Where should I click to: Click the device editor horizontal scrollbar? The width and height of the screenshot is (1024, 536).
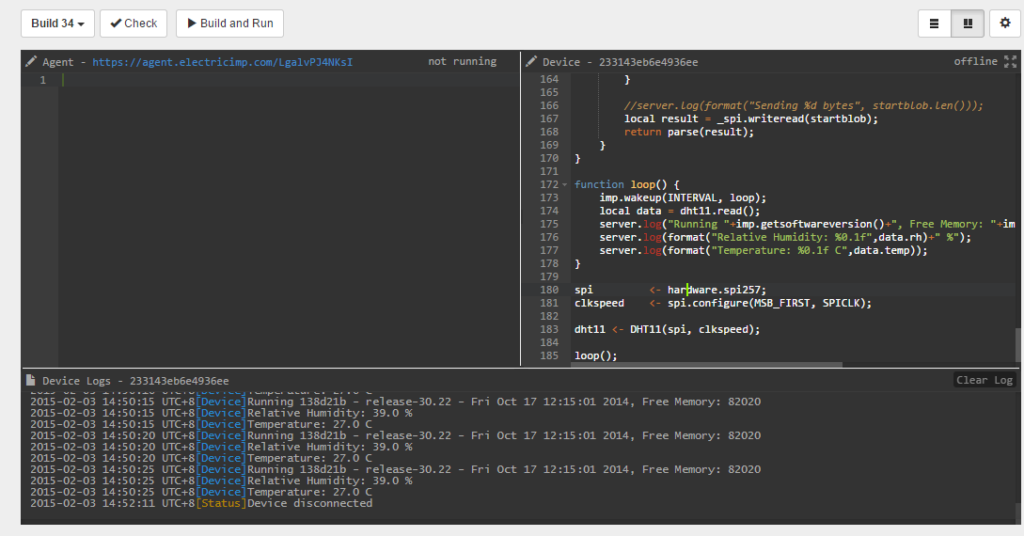click(x=706, y=364)
